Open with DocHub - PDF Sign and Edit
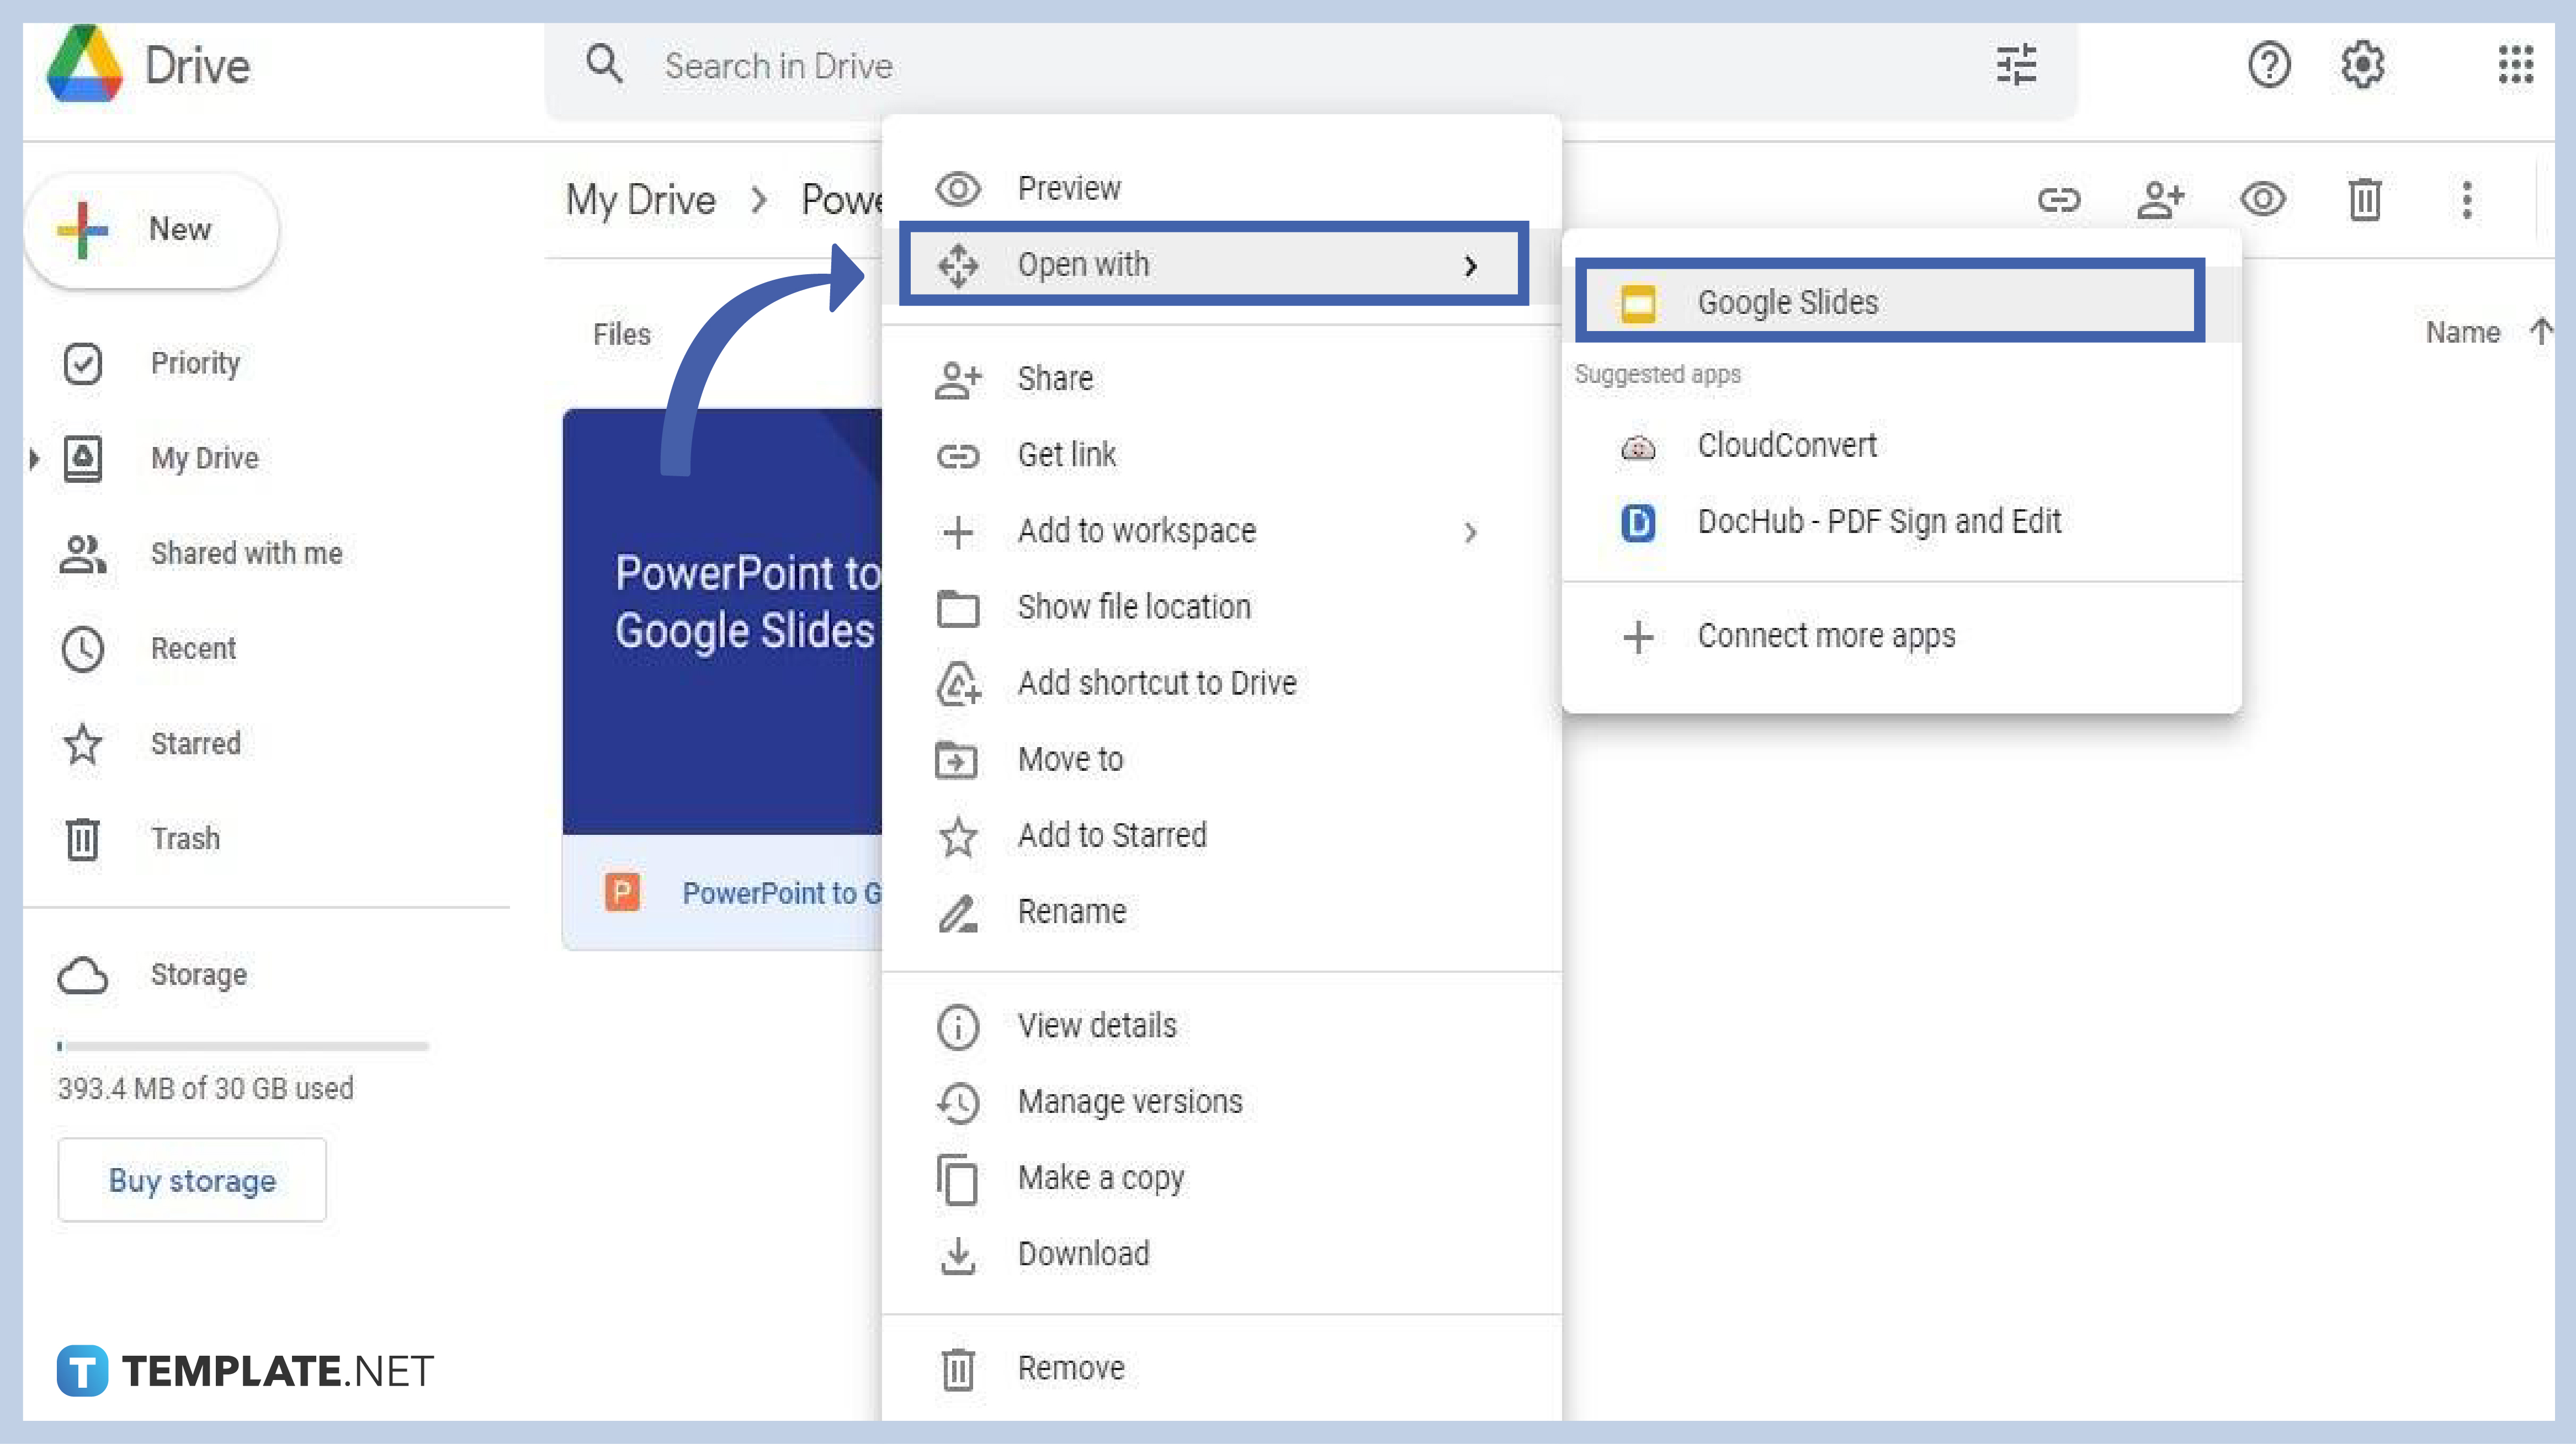 1901,521
